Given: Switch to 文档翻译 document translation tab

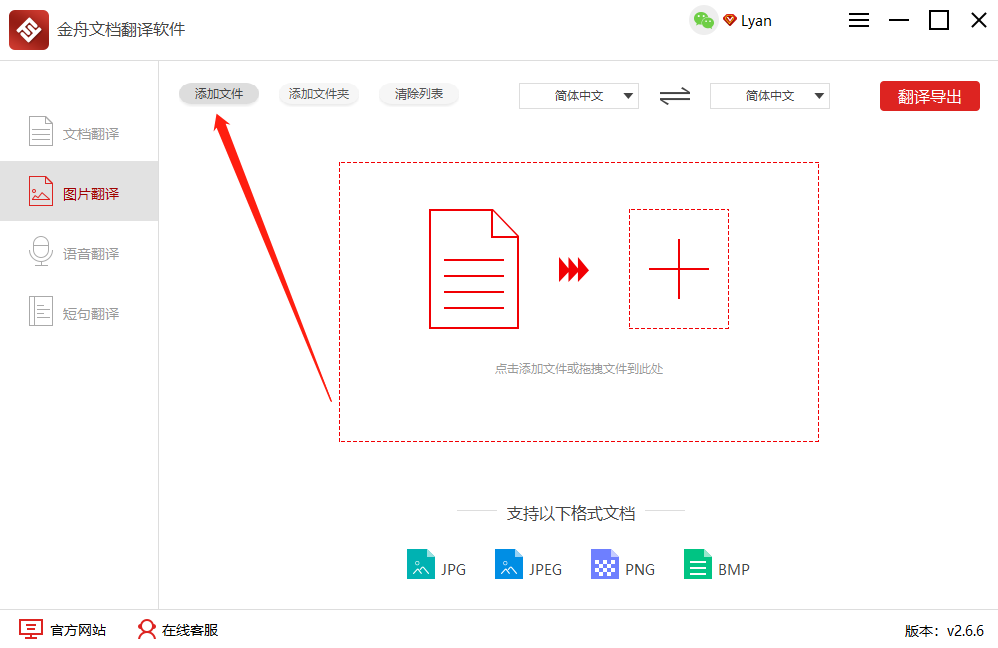Looking at the screenshot, I should click(79, 132).
